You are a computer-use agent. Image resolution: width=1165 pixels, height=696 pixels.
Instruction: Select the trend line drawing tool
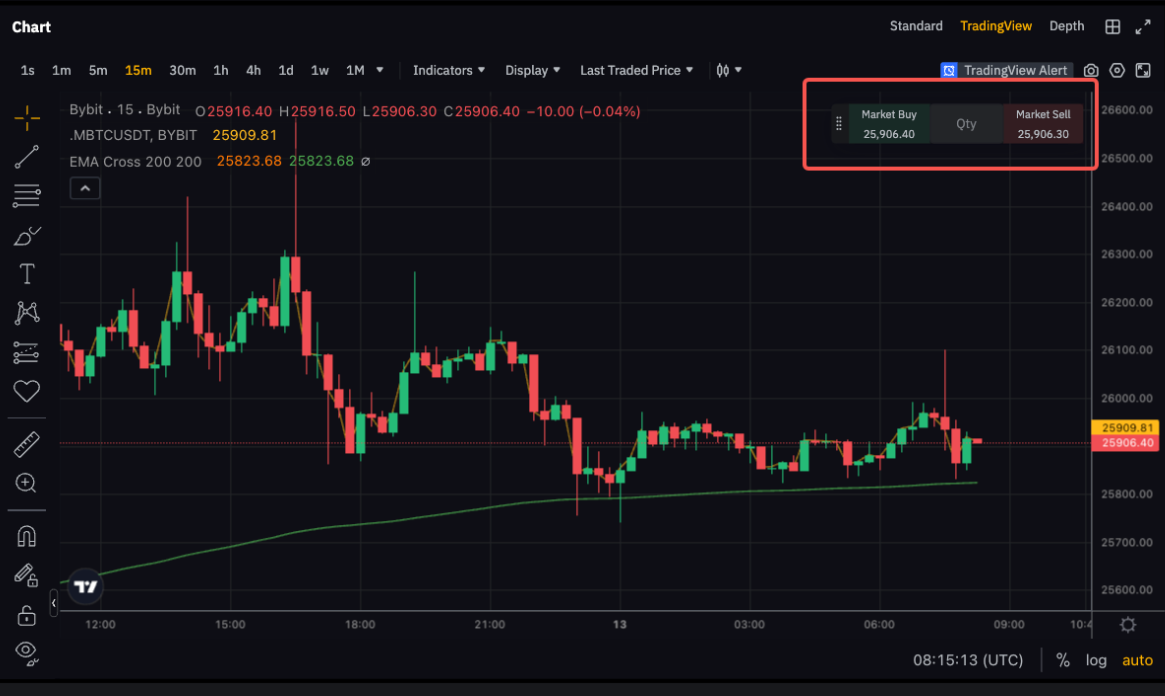coord(26,156)
